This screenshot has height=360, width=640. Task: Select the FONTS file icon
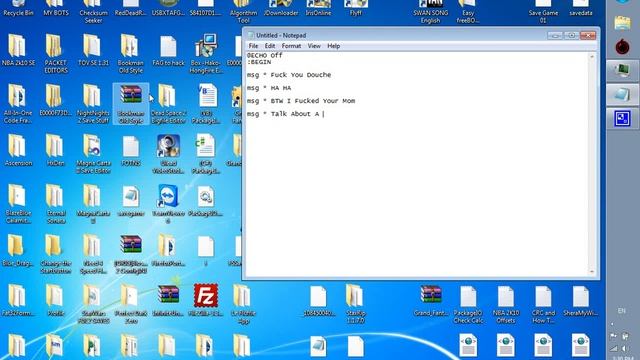pyautogui.click(x=131, y=150)
